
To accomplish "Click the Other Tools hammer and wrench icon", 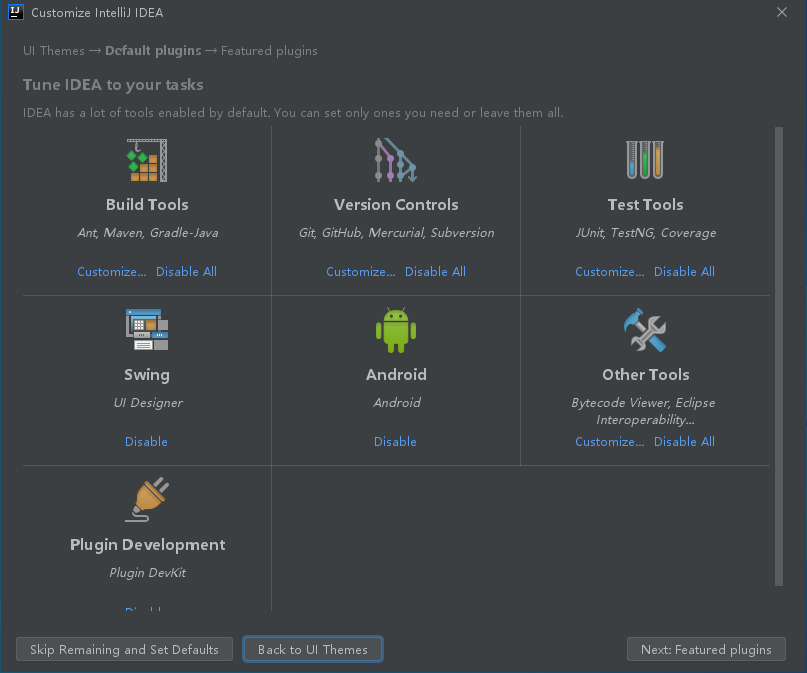I will pos(645,330).
